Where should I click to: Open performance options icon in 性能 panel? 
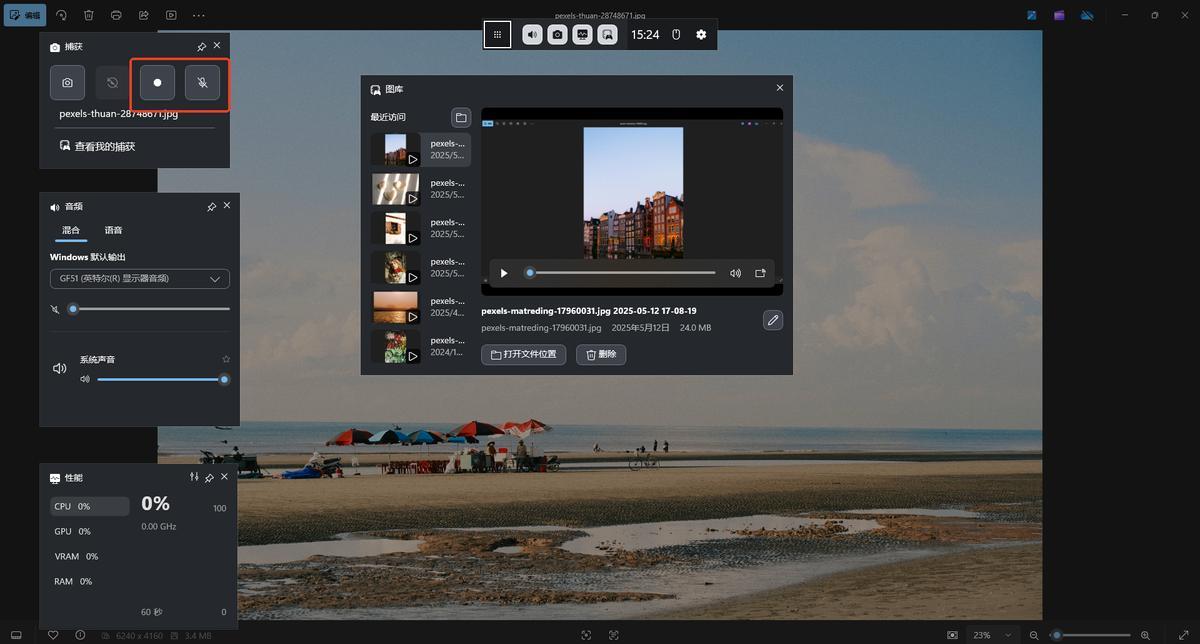click(194, 478)
